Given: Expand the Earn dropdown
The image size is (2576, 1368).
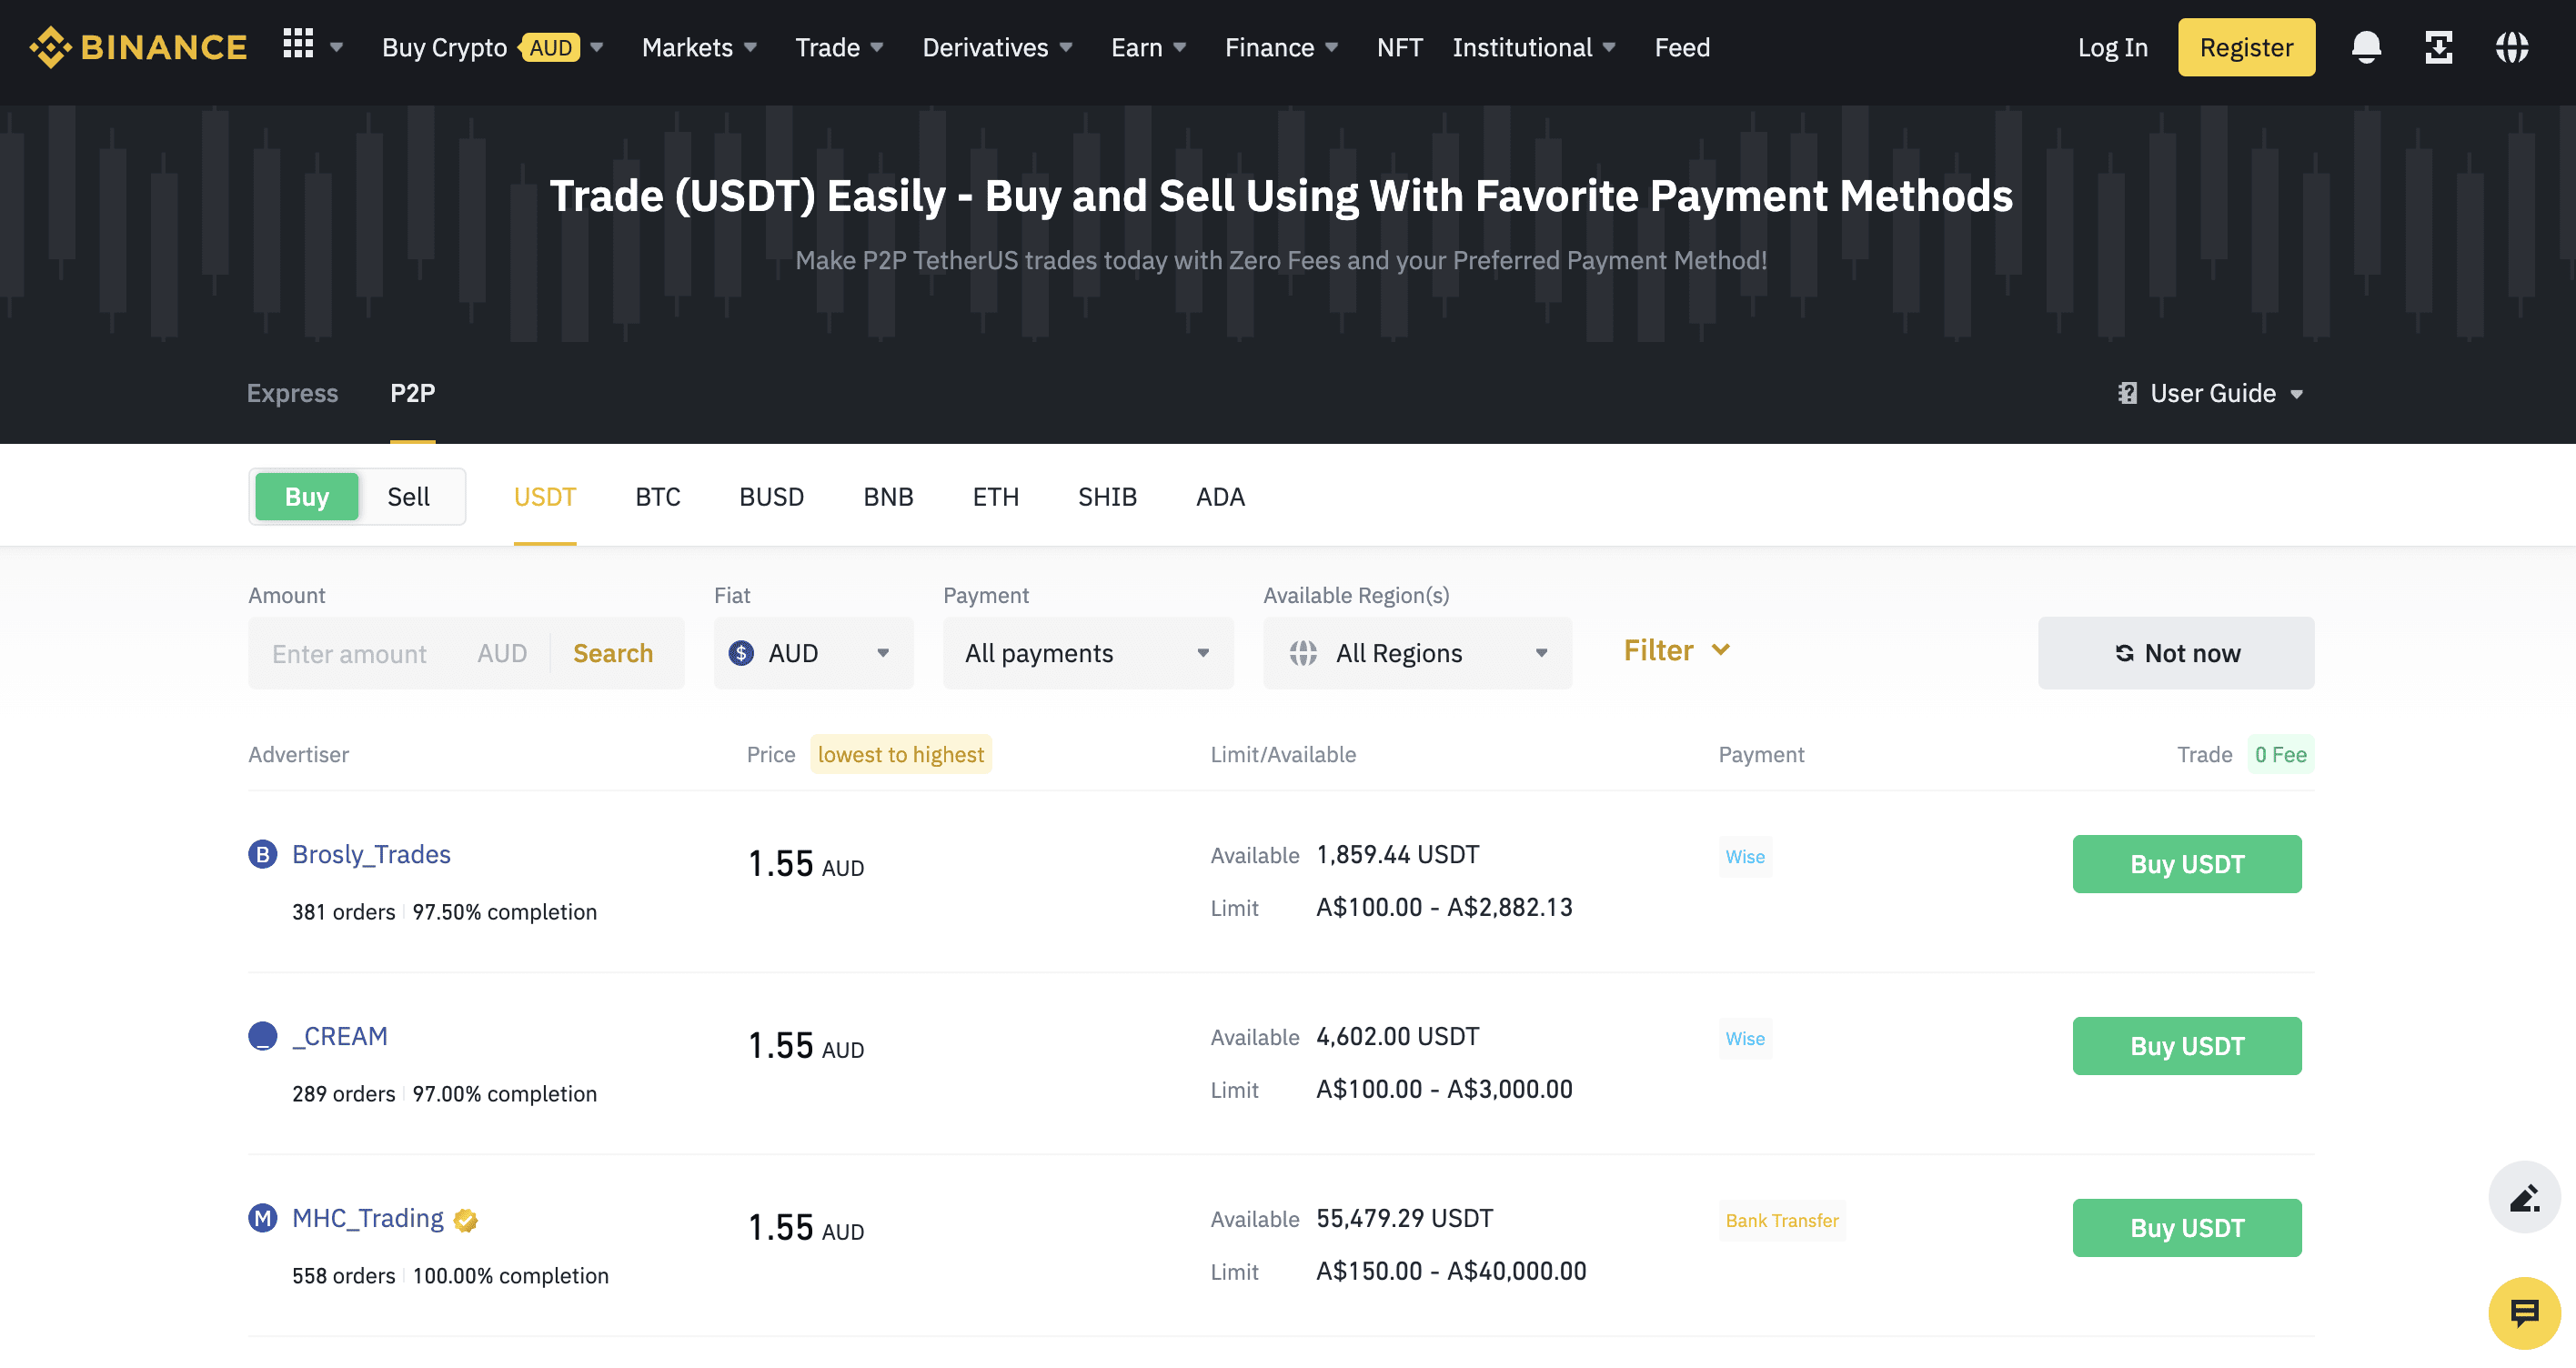Looking at the screenshot, I should 1148,47.
